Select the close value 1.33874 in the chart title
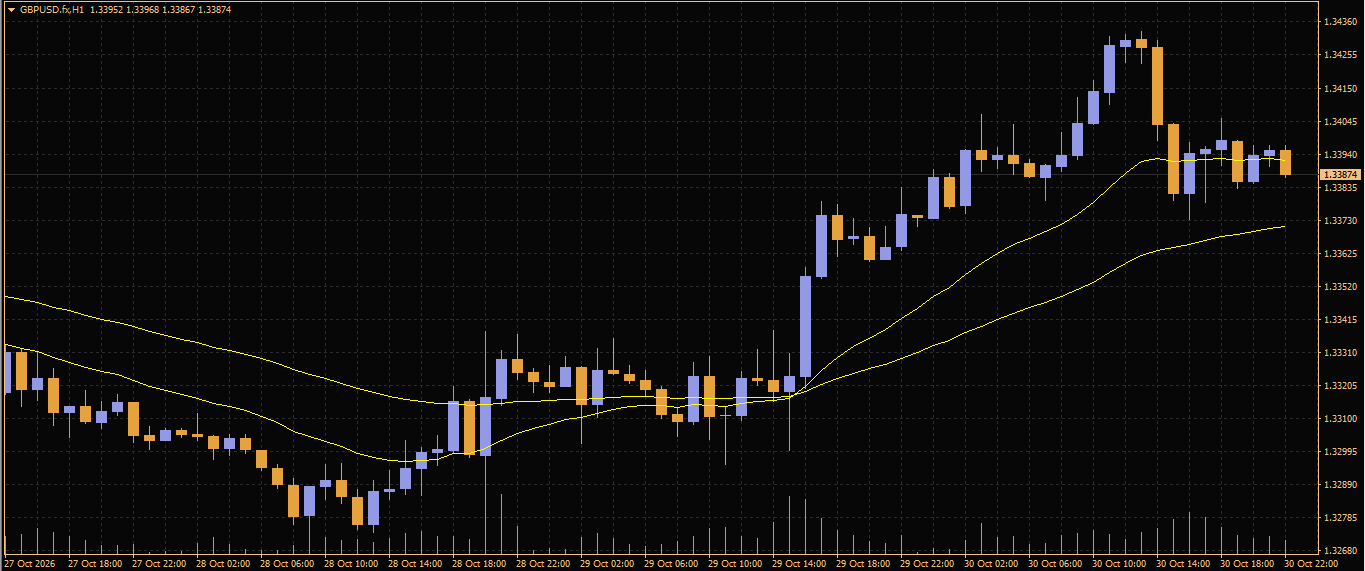Screen dimensions: 1365x571 click(x=216, y=9)
